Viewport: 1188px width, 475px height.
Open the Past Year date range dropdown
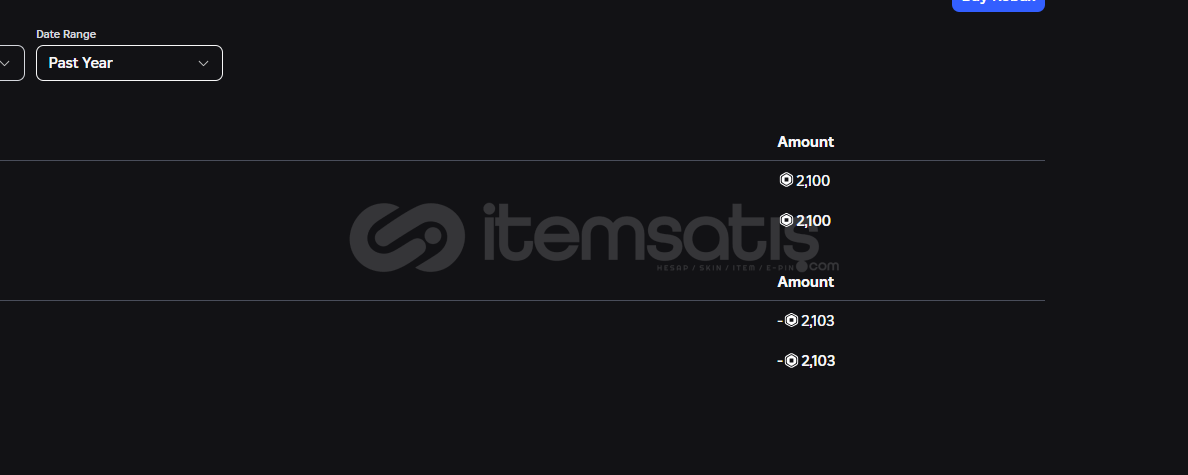[130, 63]
